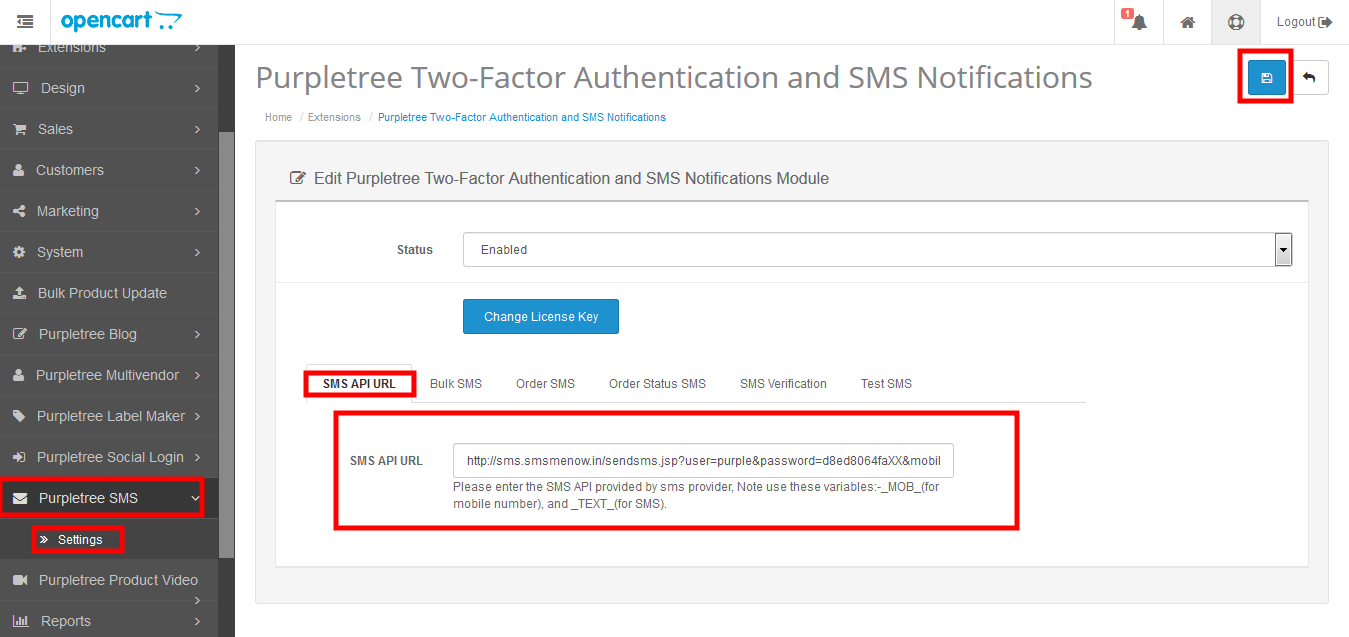Click the back arrow button
The width and height of the screenshot is (1349, 637).
[1309, 78]
